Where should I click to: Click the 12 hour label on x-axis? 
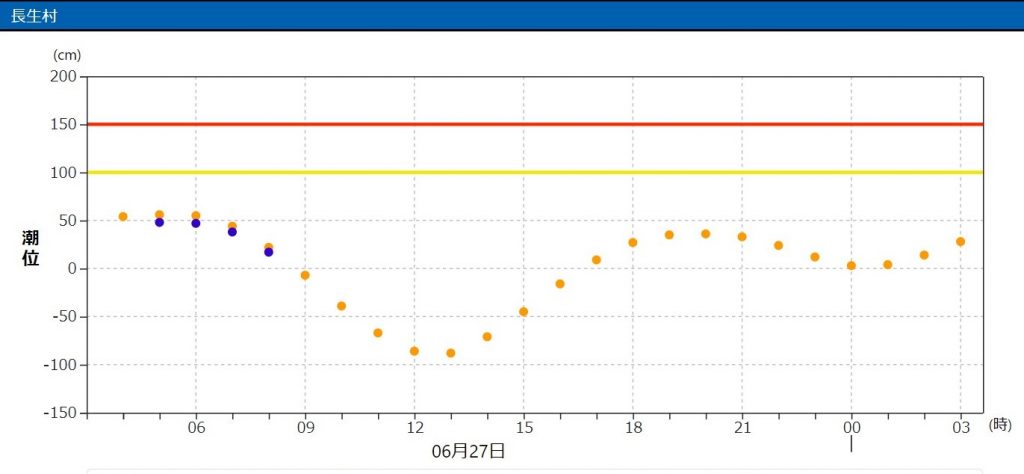[414, 428]
